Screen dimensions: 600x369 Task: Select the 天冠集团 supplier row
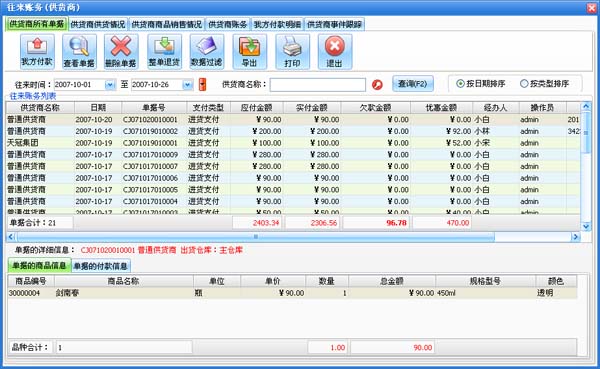(x=293, y=143)
